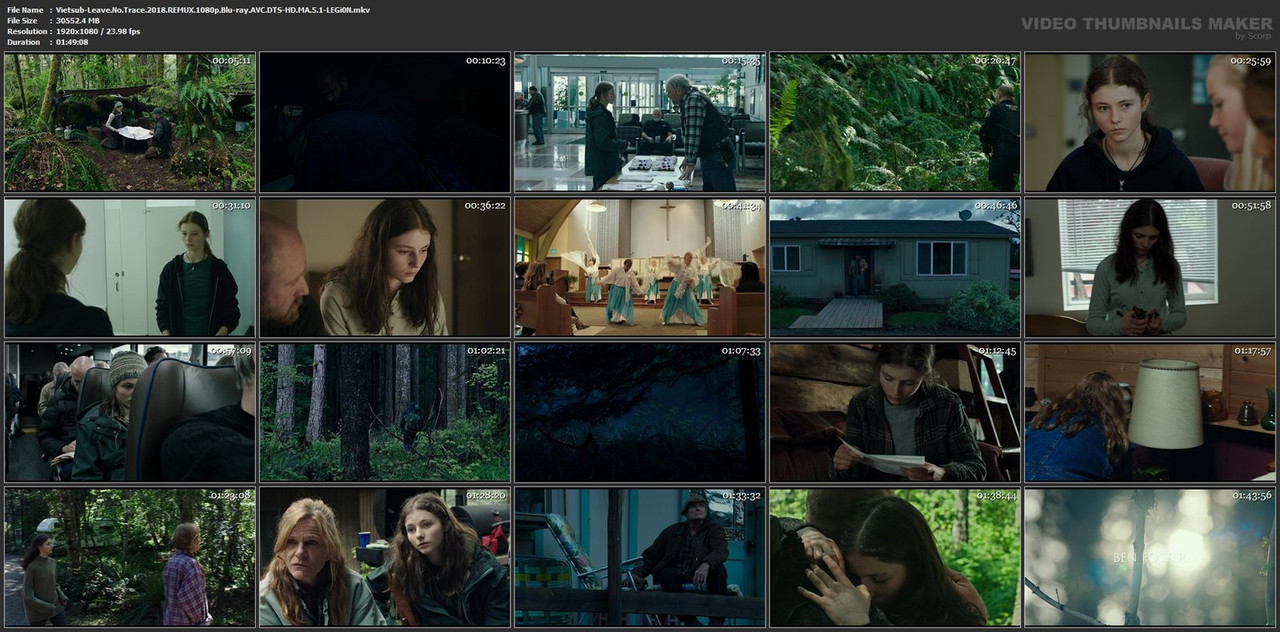Click the file size value 30552.4 MB
Screen dimensions: 1280x632
point(78,21)
